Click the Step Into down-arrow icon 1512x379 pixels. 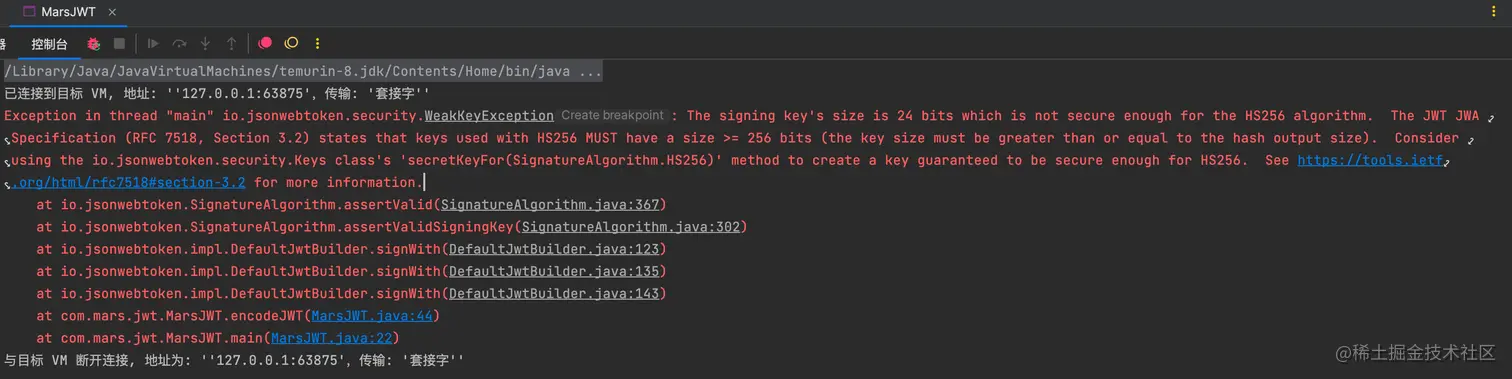click(x=205, y=44)
